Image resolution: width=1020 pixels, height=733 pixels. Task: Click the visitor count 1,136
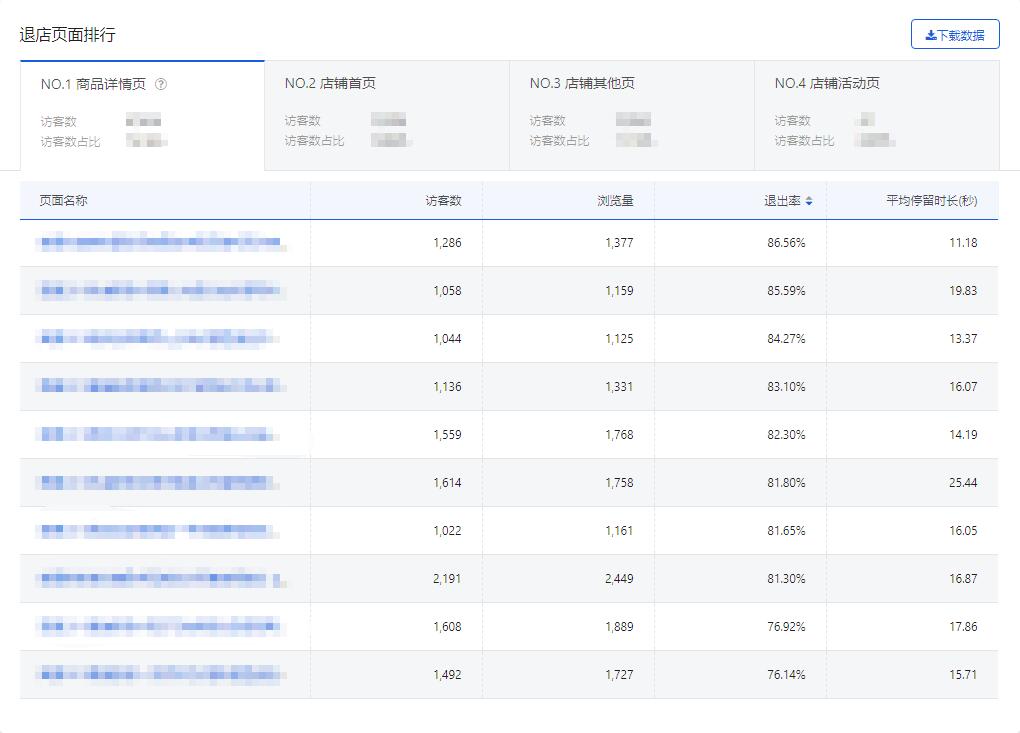click(448, 386)
